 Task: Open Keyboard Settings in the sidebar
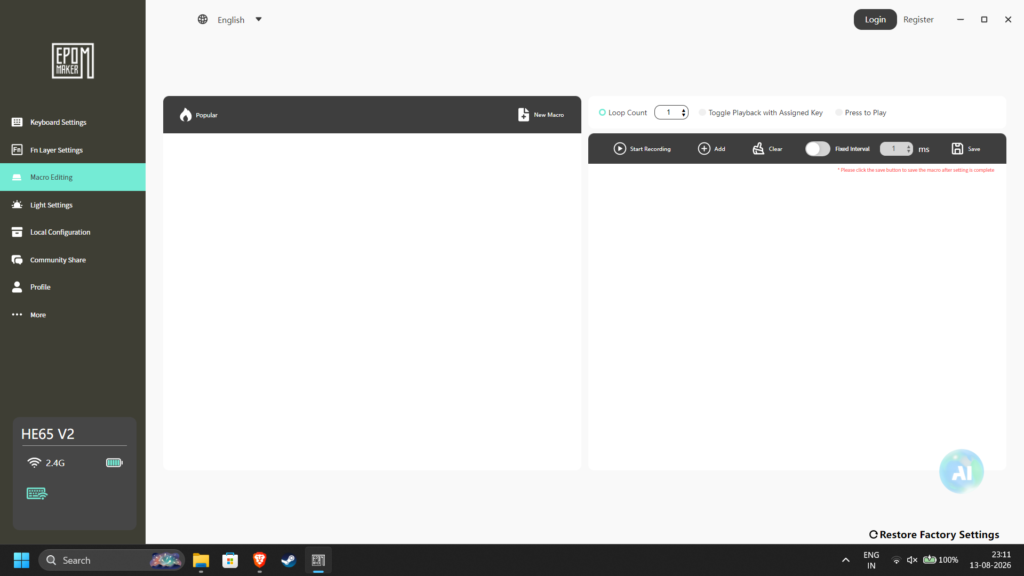coord(72,122)
